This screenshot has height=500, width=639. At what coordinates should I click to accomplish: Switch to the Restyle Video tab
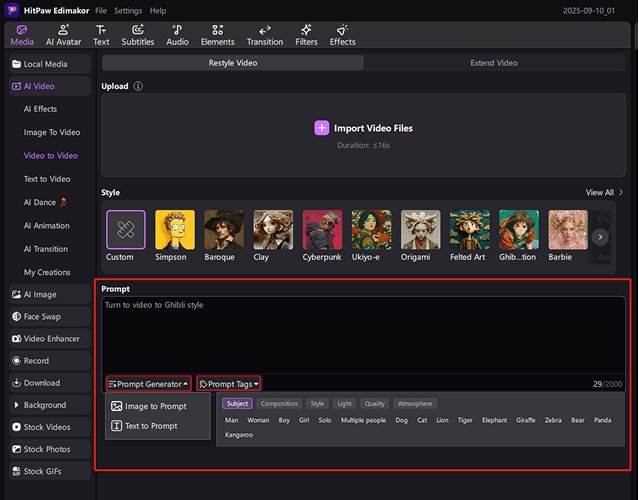[233, 63]
